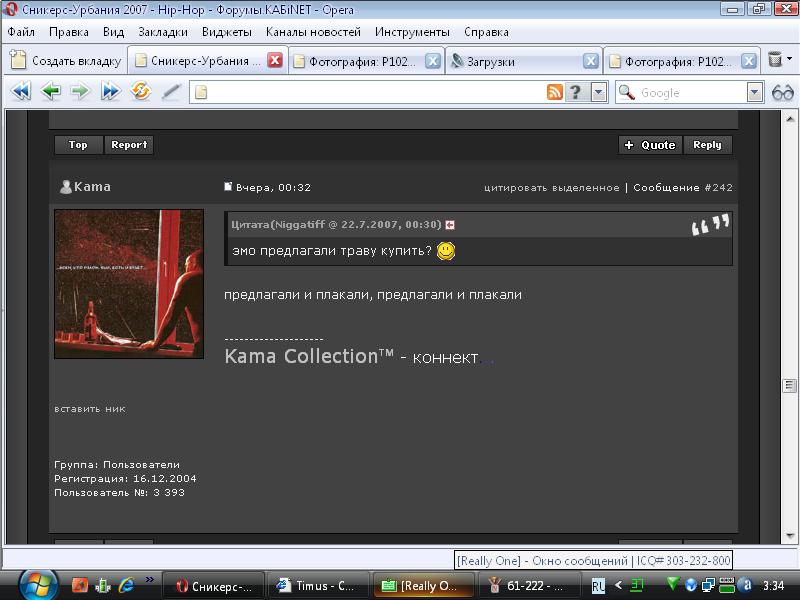Click the question mark security icon
Image resolution: width=800 pixels, height=600 pixels.
576,92
